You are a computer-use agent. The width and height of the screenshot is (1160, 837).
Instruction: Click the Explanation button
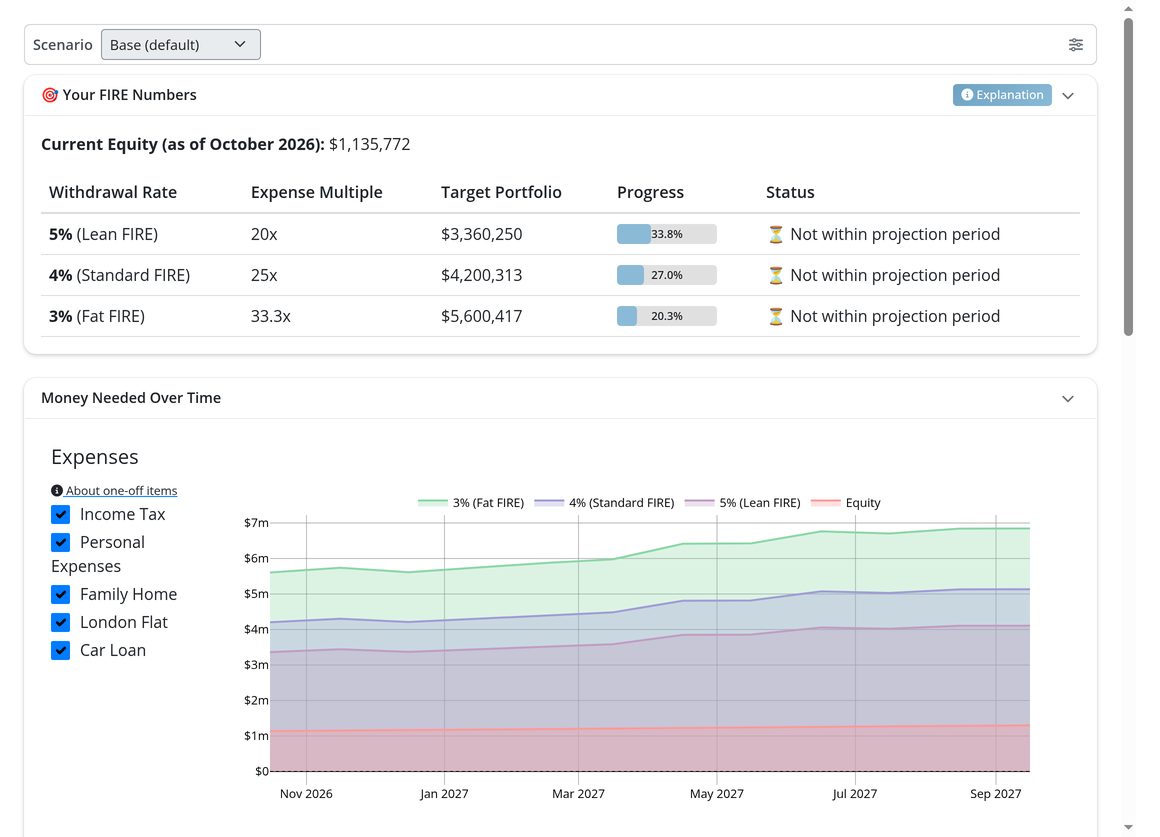point(1002,95)
